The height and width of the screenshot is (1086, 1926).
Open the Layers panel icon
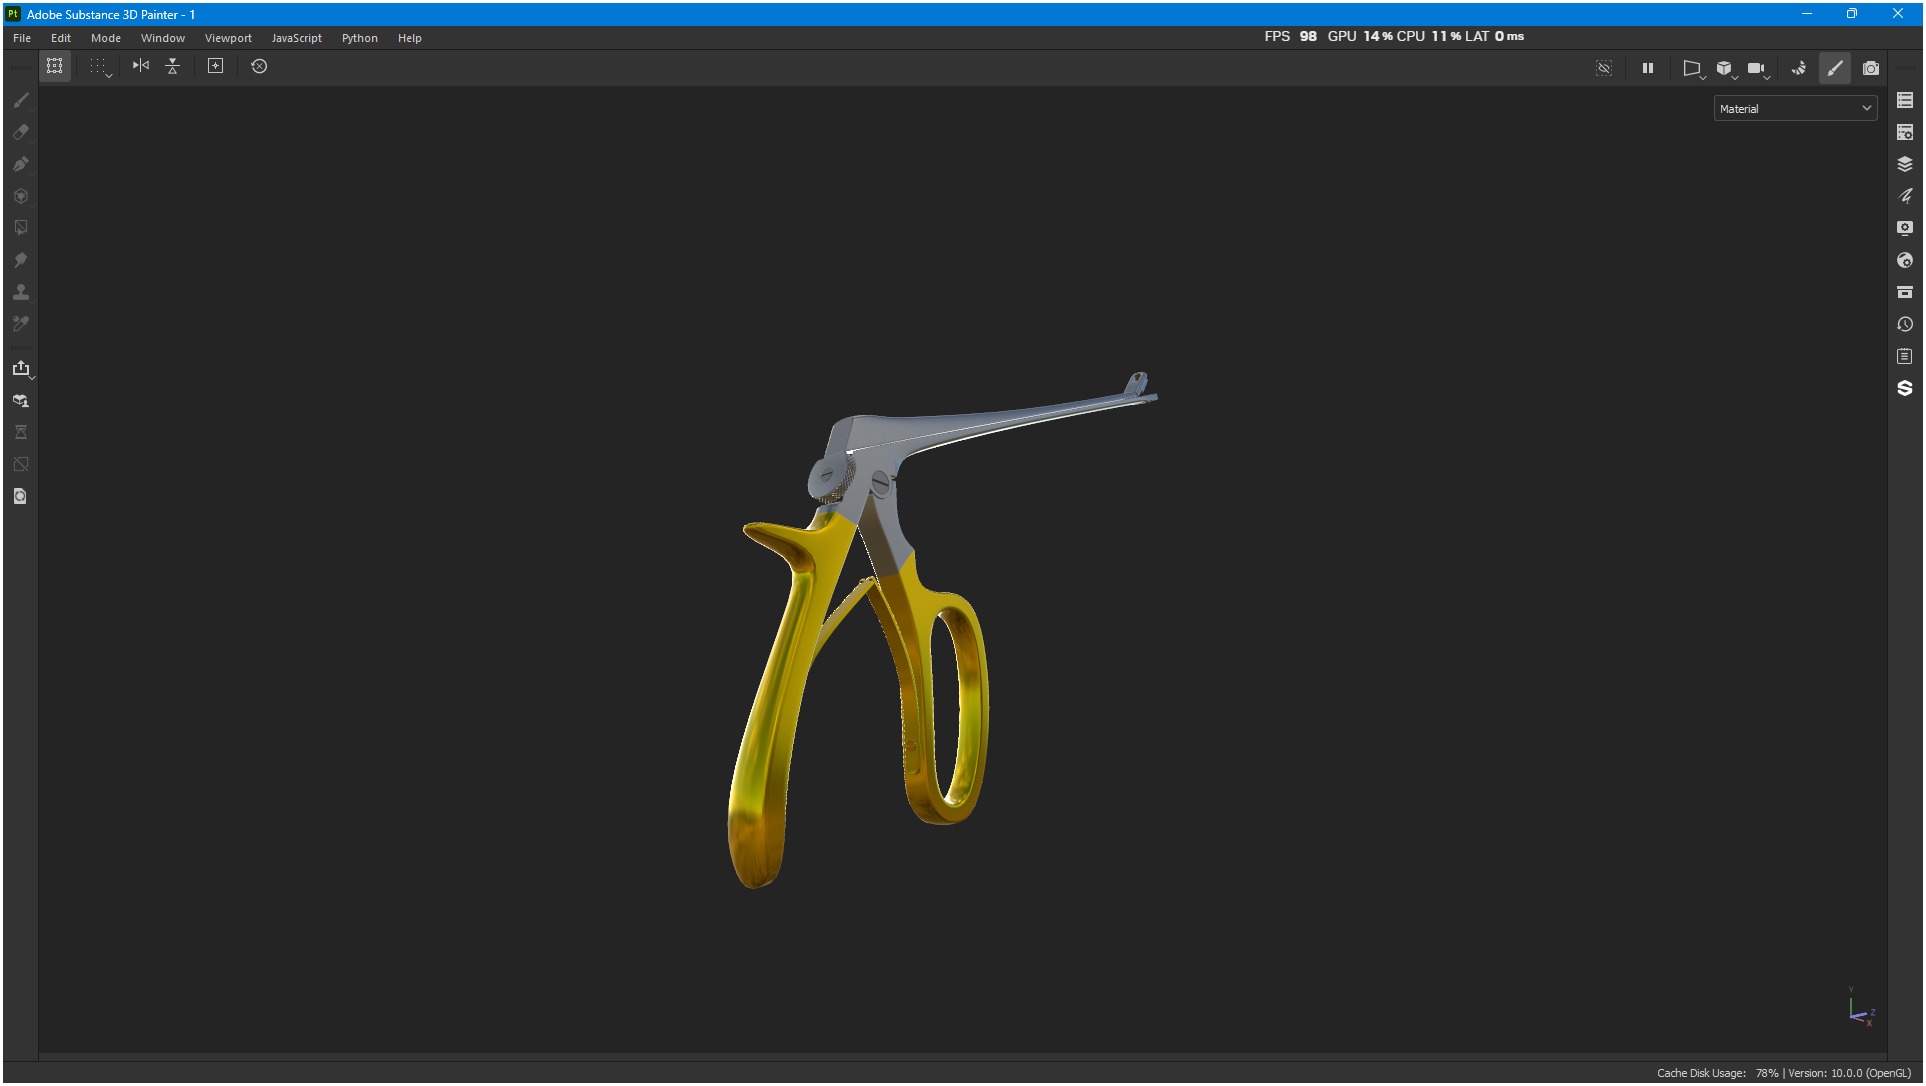(x=1905, y=164)
